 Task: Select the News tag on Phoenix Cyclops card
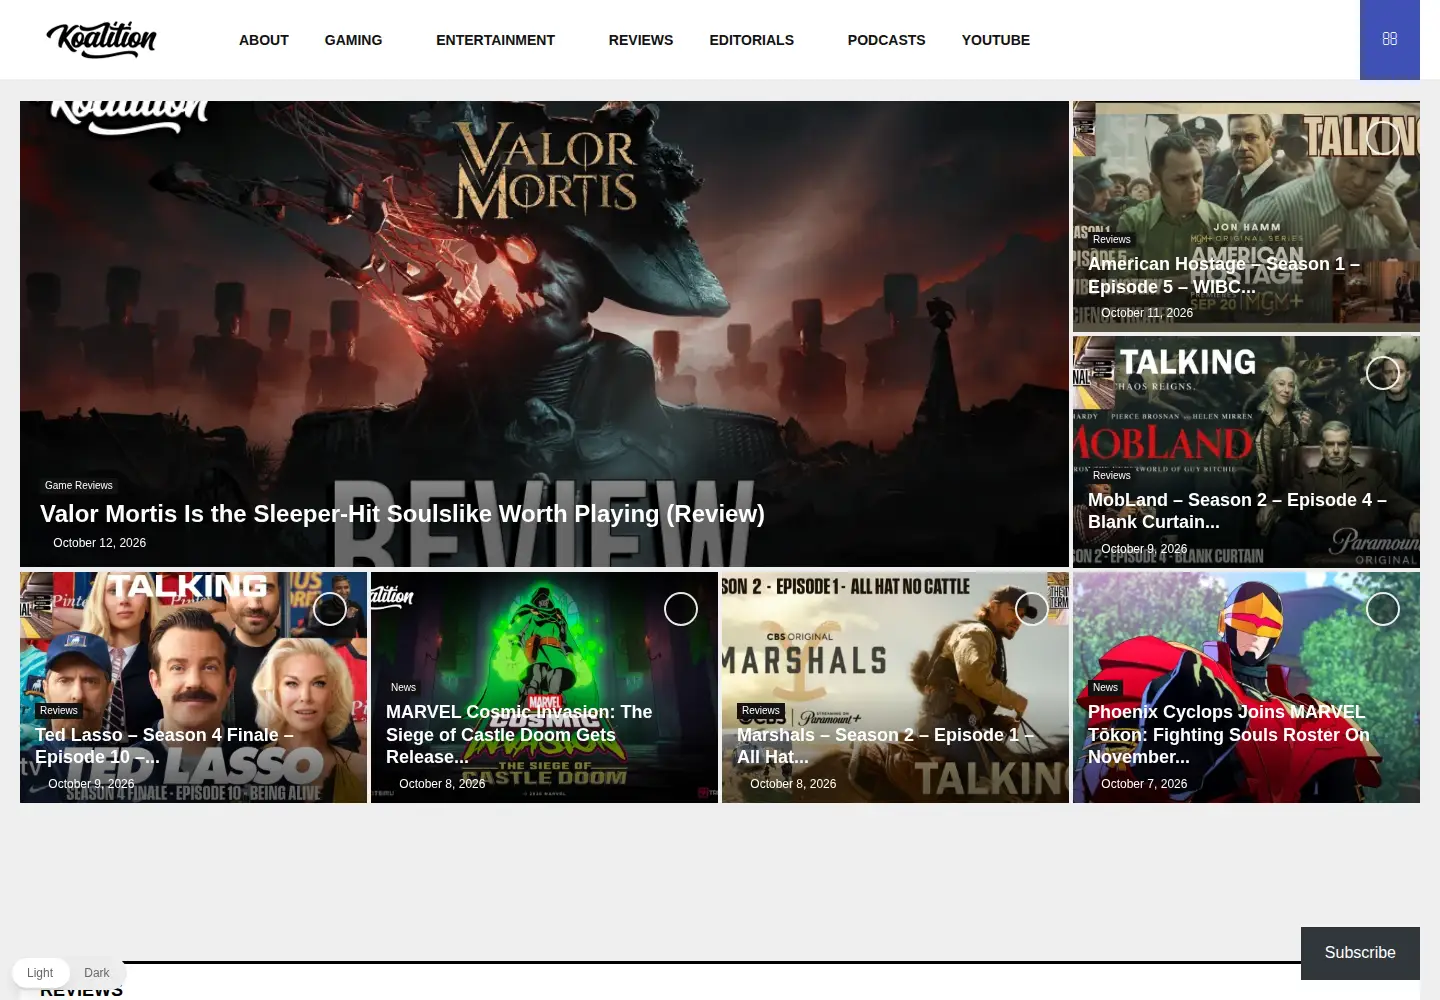1106,687
